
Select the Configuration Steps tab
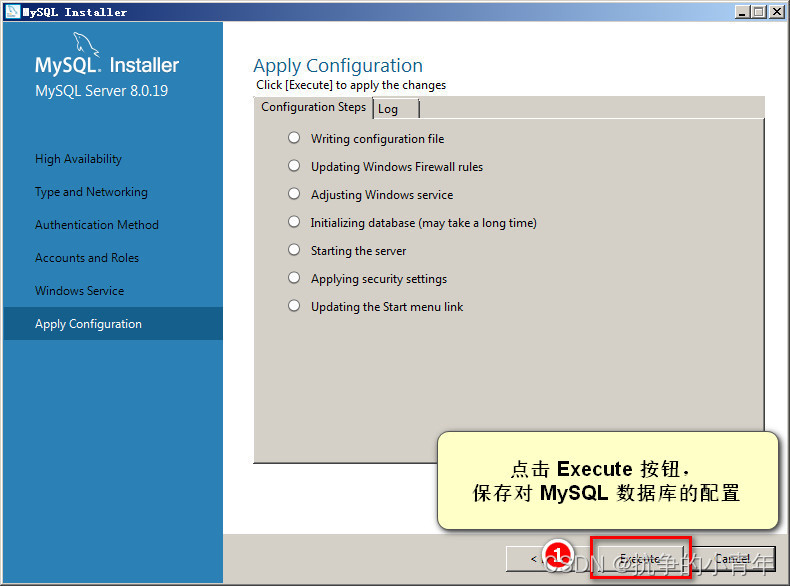click(313, 107)
